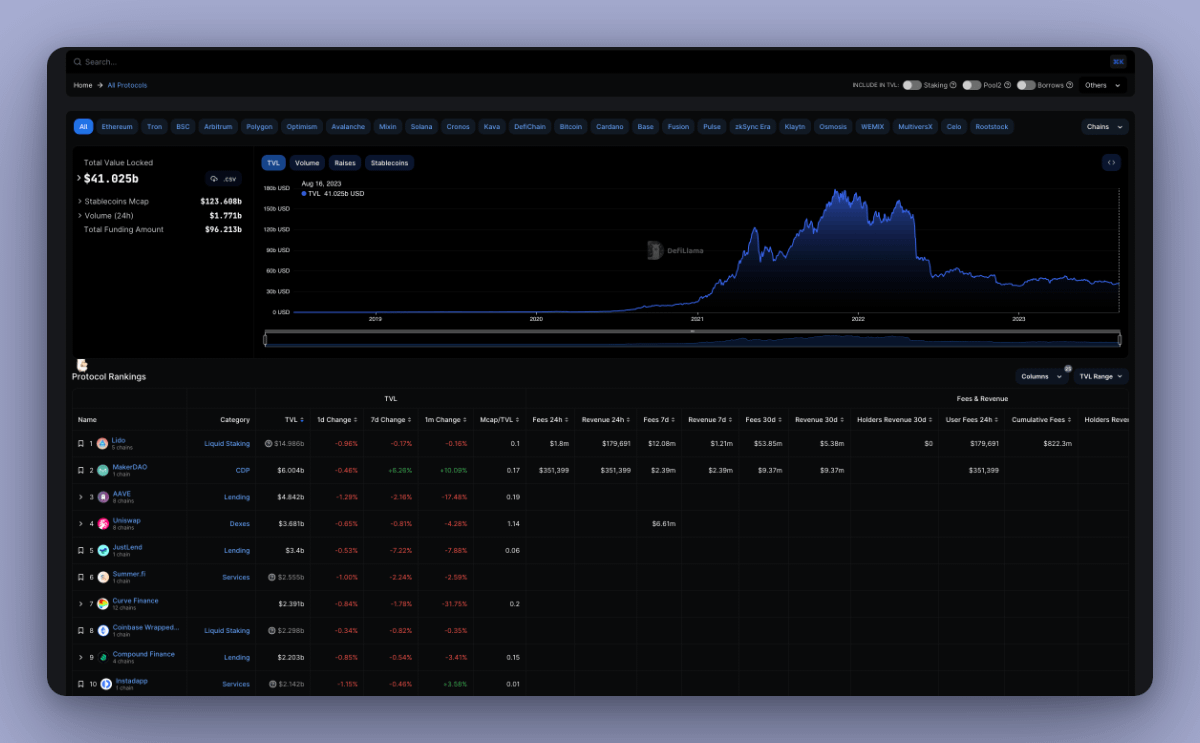Bookmark the JustLend protocol row
The height and width of the screenshot is (743, 1200).
pyautogui.click(x=81, y=550)
